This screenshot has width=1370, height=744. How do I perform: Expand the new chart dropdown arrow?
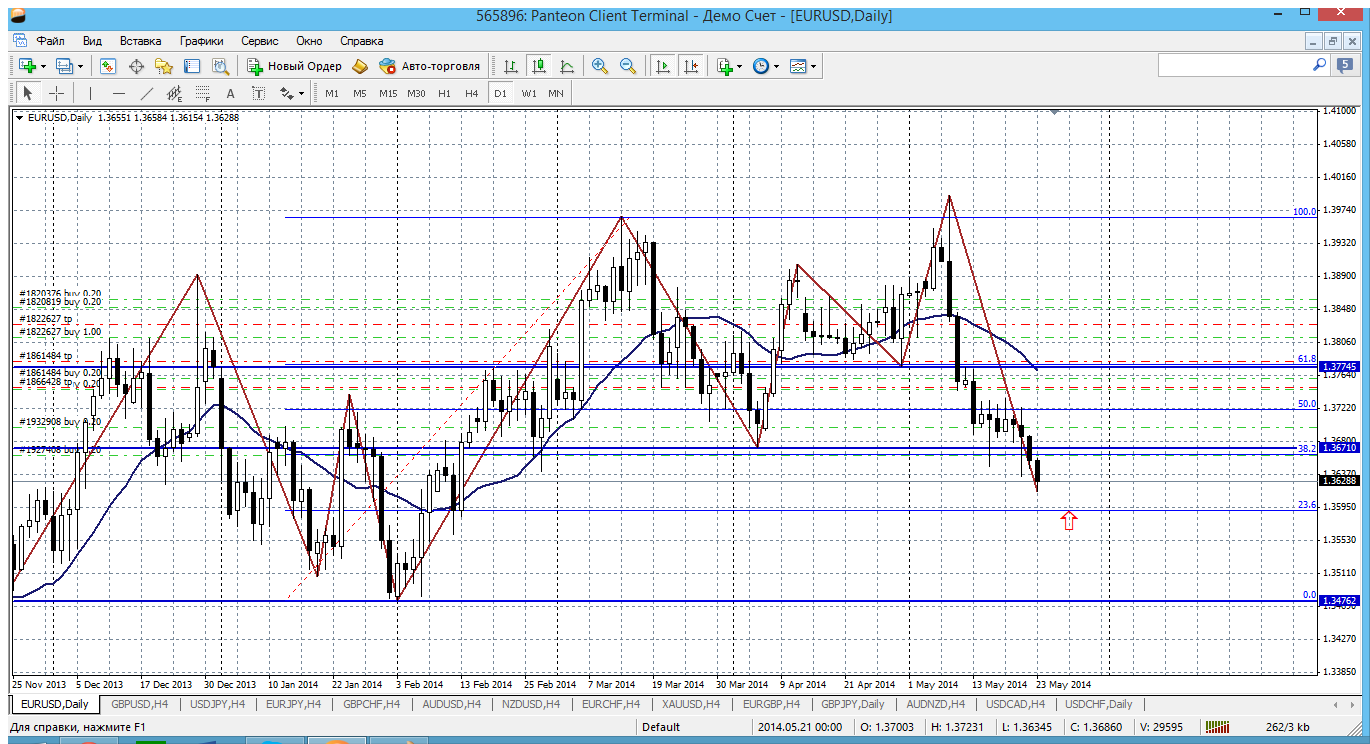point(43,66)
